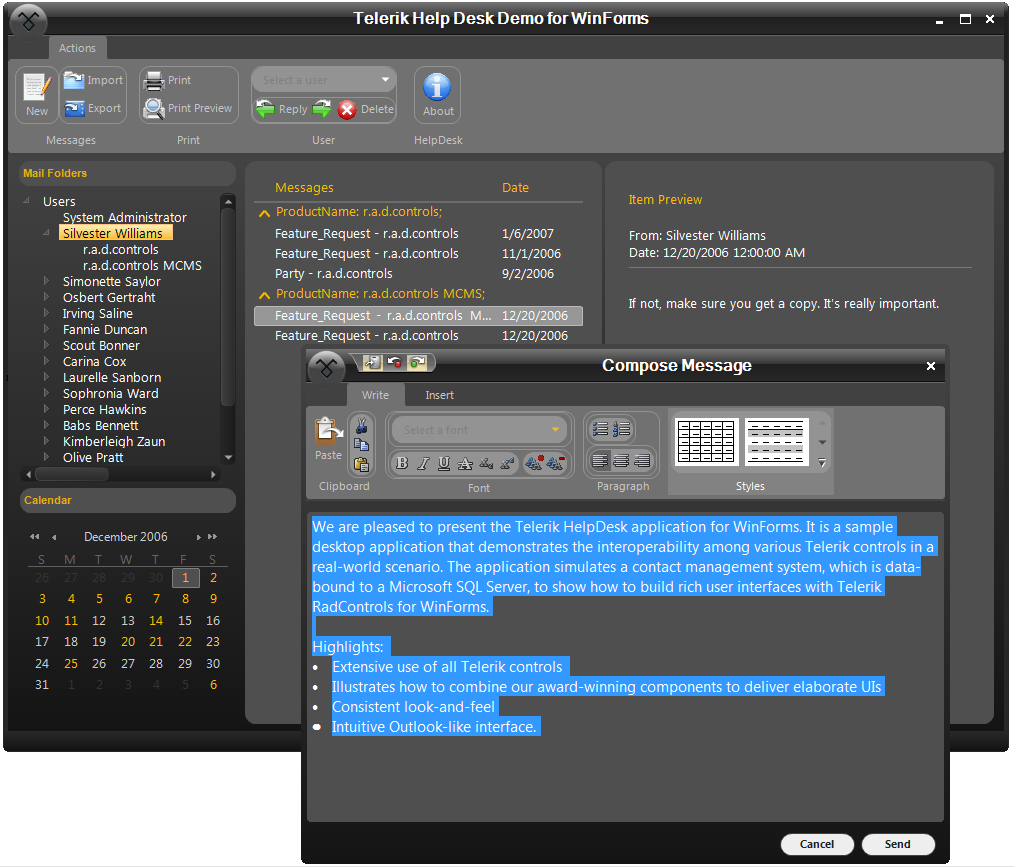Open the Select a user dropdown
Image resolution: width=1014 pixels, height=867 pixels.
(385, 80)
